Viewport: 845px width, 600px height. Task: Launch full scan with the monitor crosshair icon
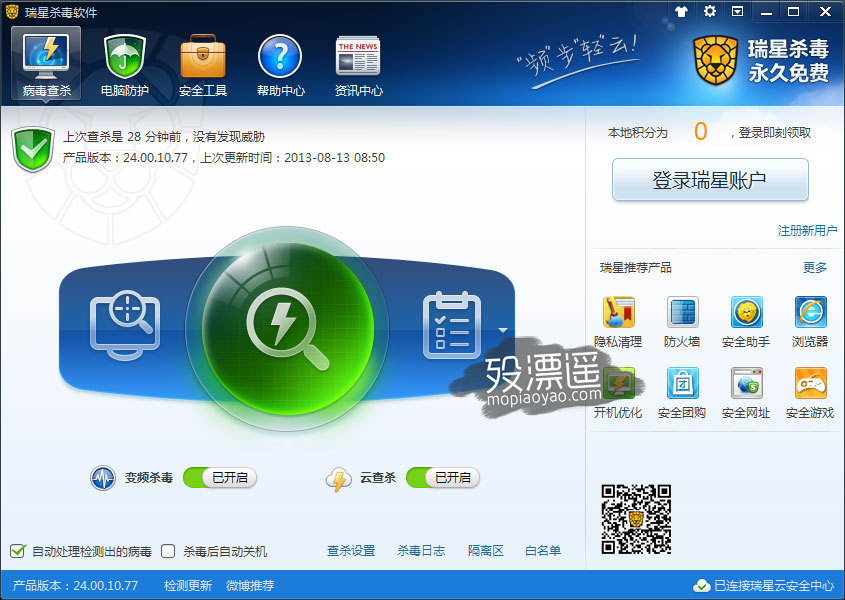125,325
